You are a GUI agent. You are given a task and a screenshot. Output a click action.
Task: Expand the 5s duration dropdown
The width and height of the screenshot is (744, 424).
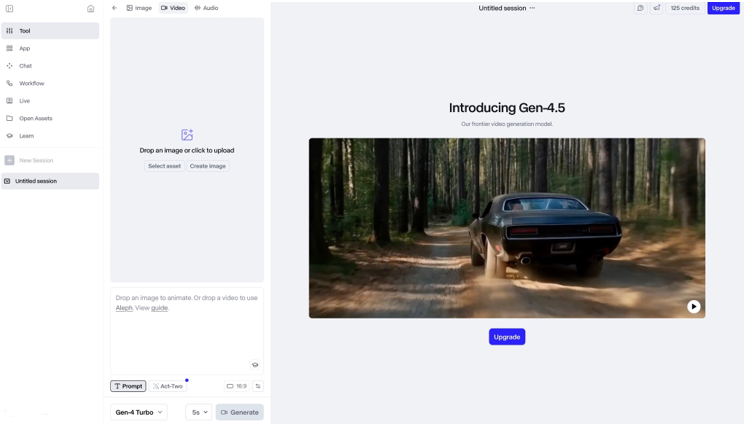point(199,412)
